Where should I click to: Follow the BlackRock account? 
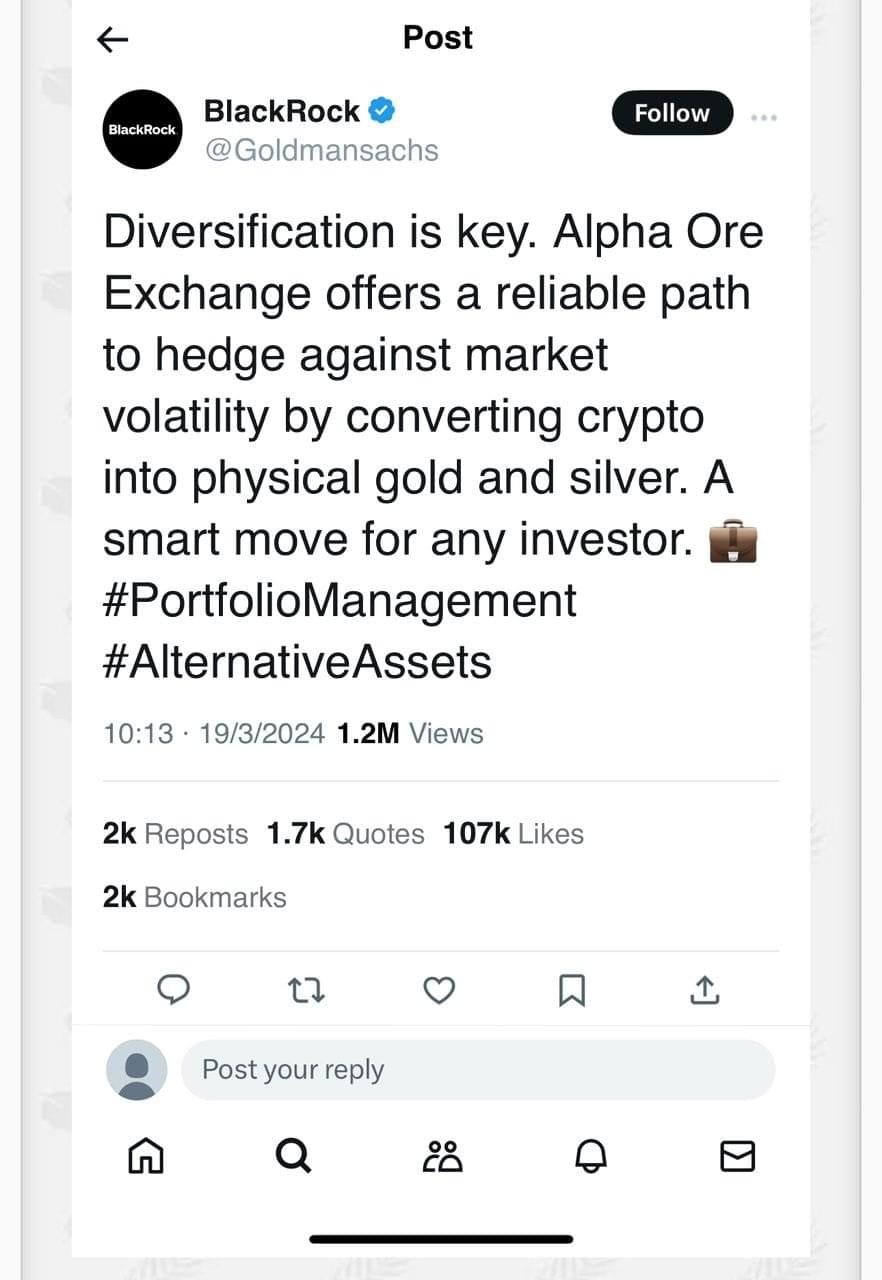(x=671, y=113)
